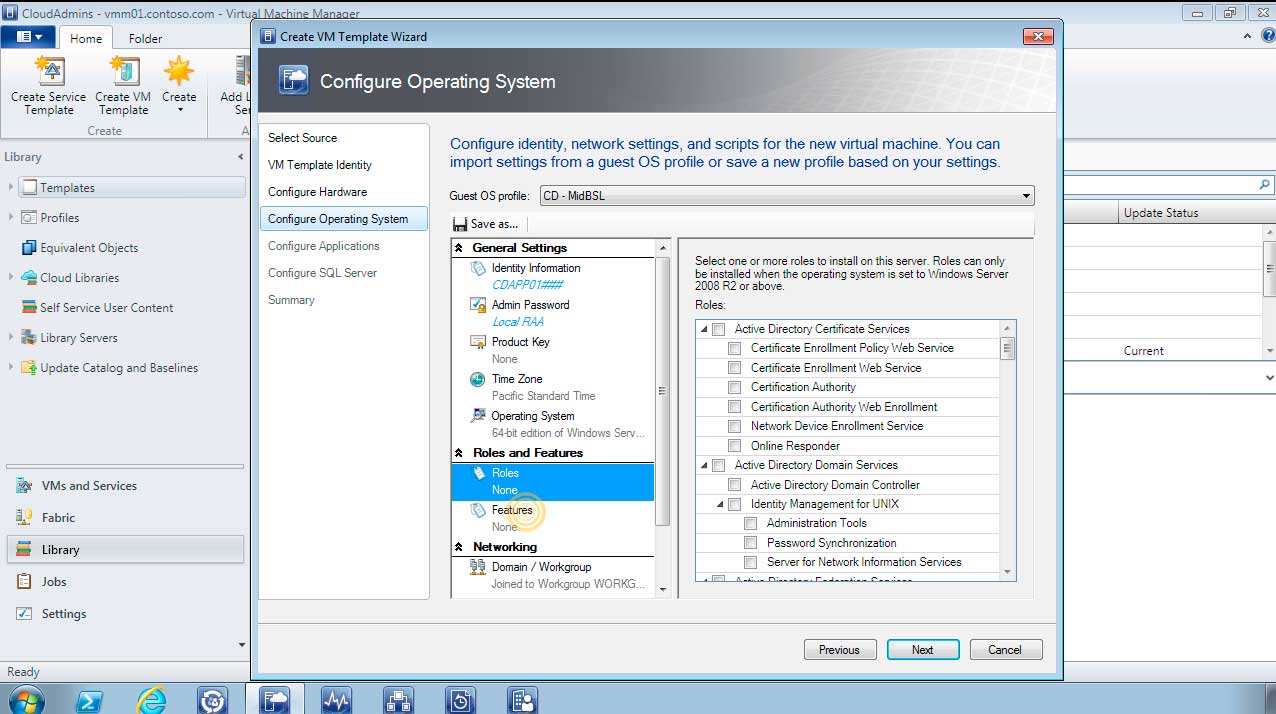
Task: Collapse the Roles and Features section
Action: [460, 453]
